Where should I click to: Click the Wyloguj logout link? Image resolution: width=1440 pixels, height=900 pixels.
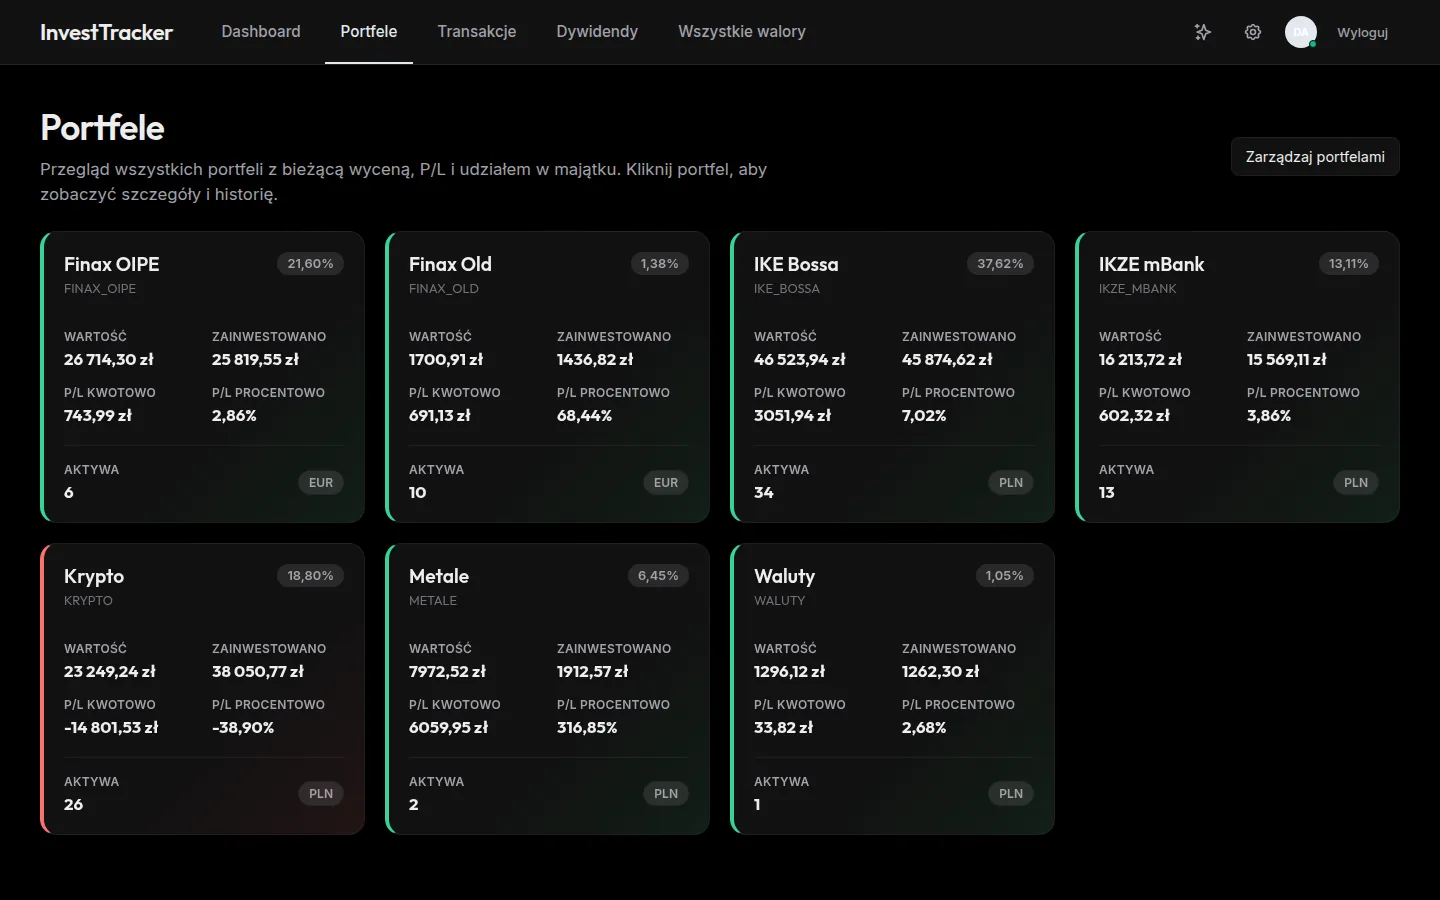[x=1362, y=32]
